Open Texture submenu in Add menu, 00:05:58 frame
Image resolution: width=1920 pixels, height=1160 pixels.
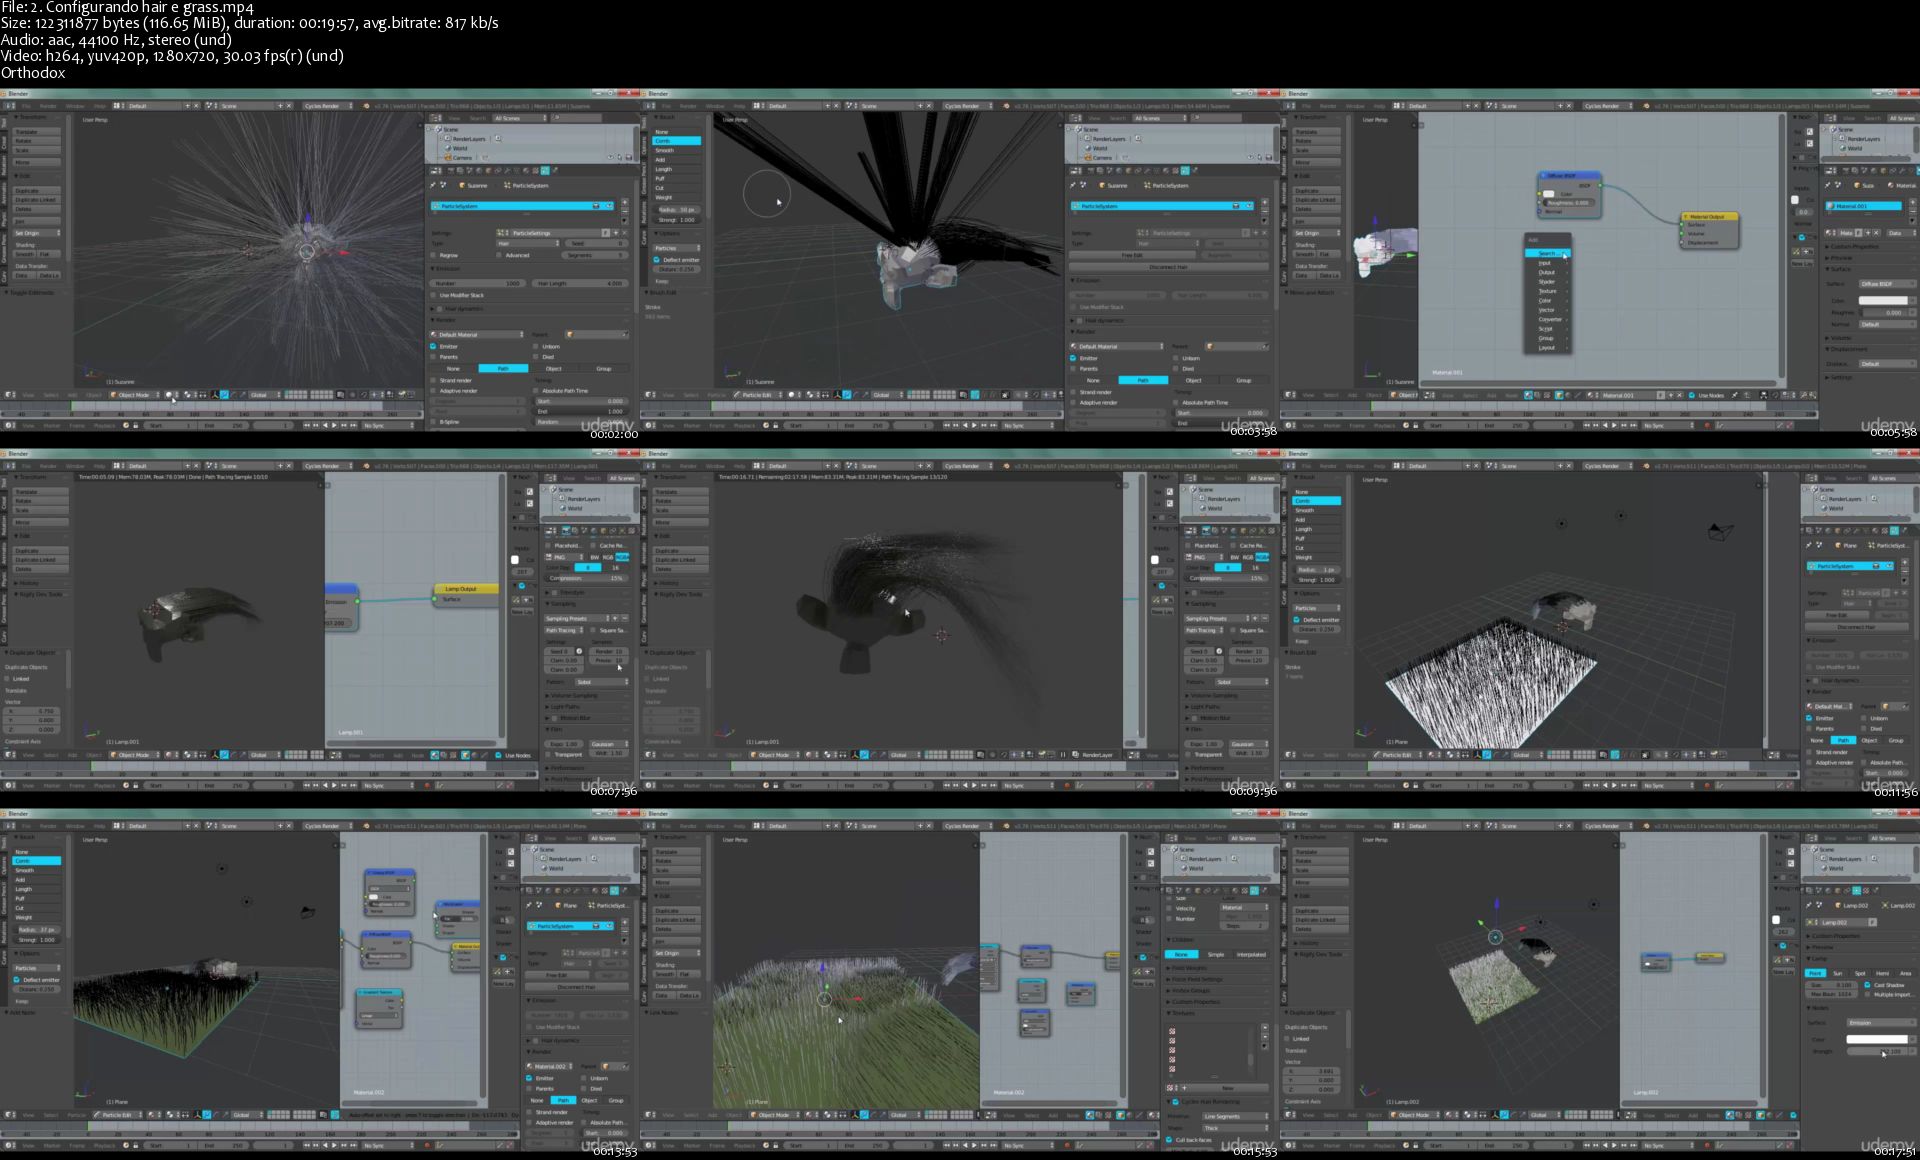click(x=1548, y=291)
